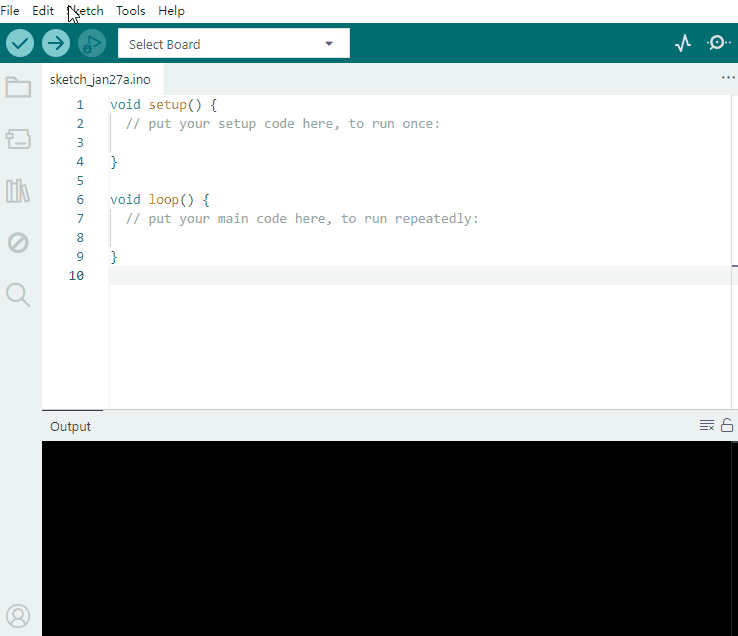Clear the Output panel
Screen dimensions: 738x636
[706, 425]
